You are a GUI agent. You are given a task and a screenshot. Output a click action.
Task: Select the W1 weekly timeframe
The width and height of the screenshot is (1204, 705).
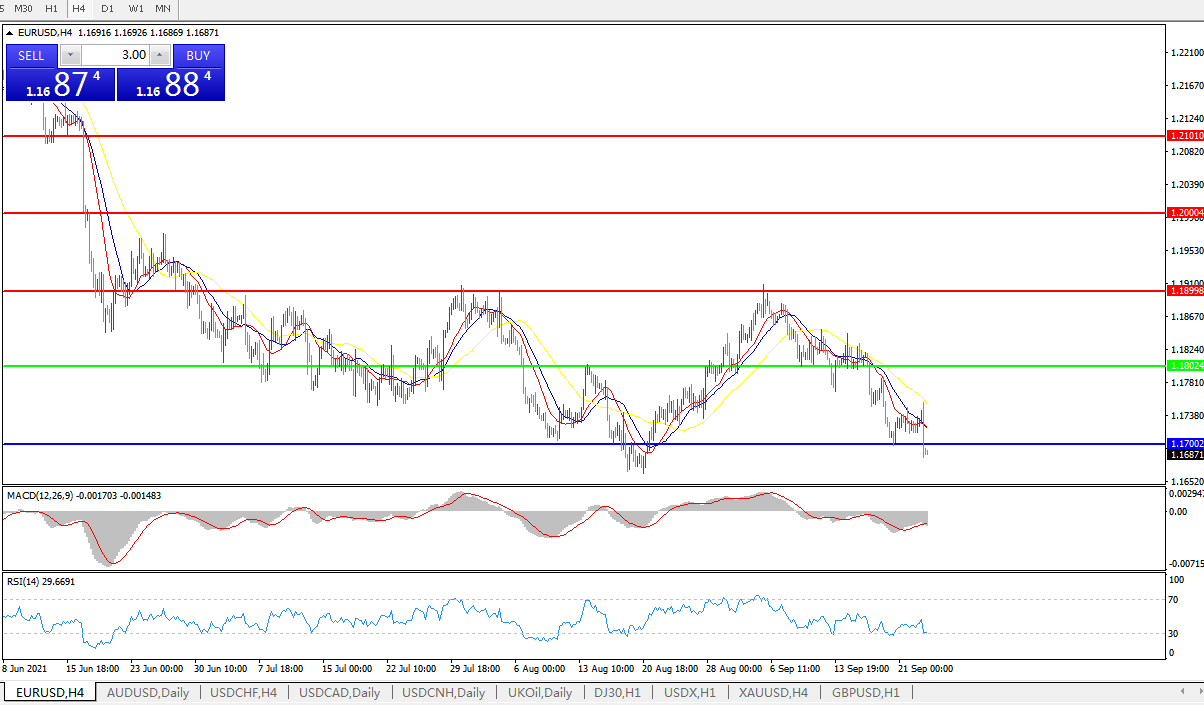[x=135, y=8]
